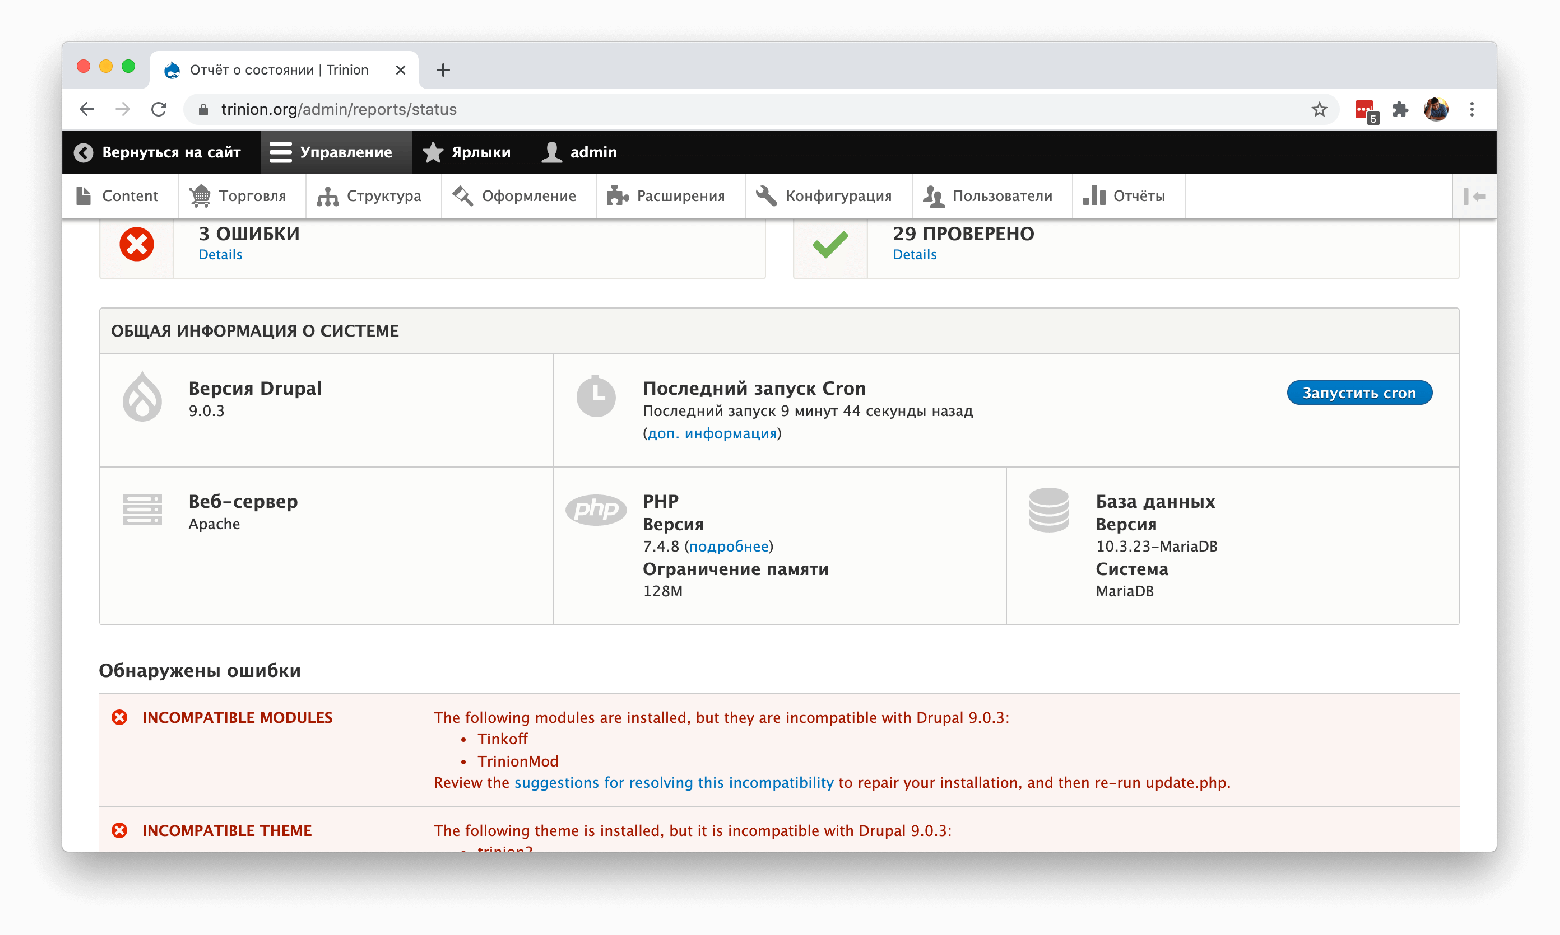Close the Отчёт о состоянии tab
The width and height of the screenshot is (1560, 935).
[x=400, y=70]
